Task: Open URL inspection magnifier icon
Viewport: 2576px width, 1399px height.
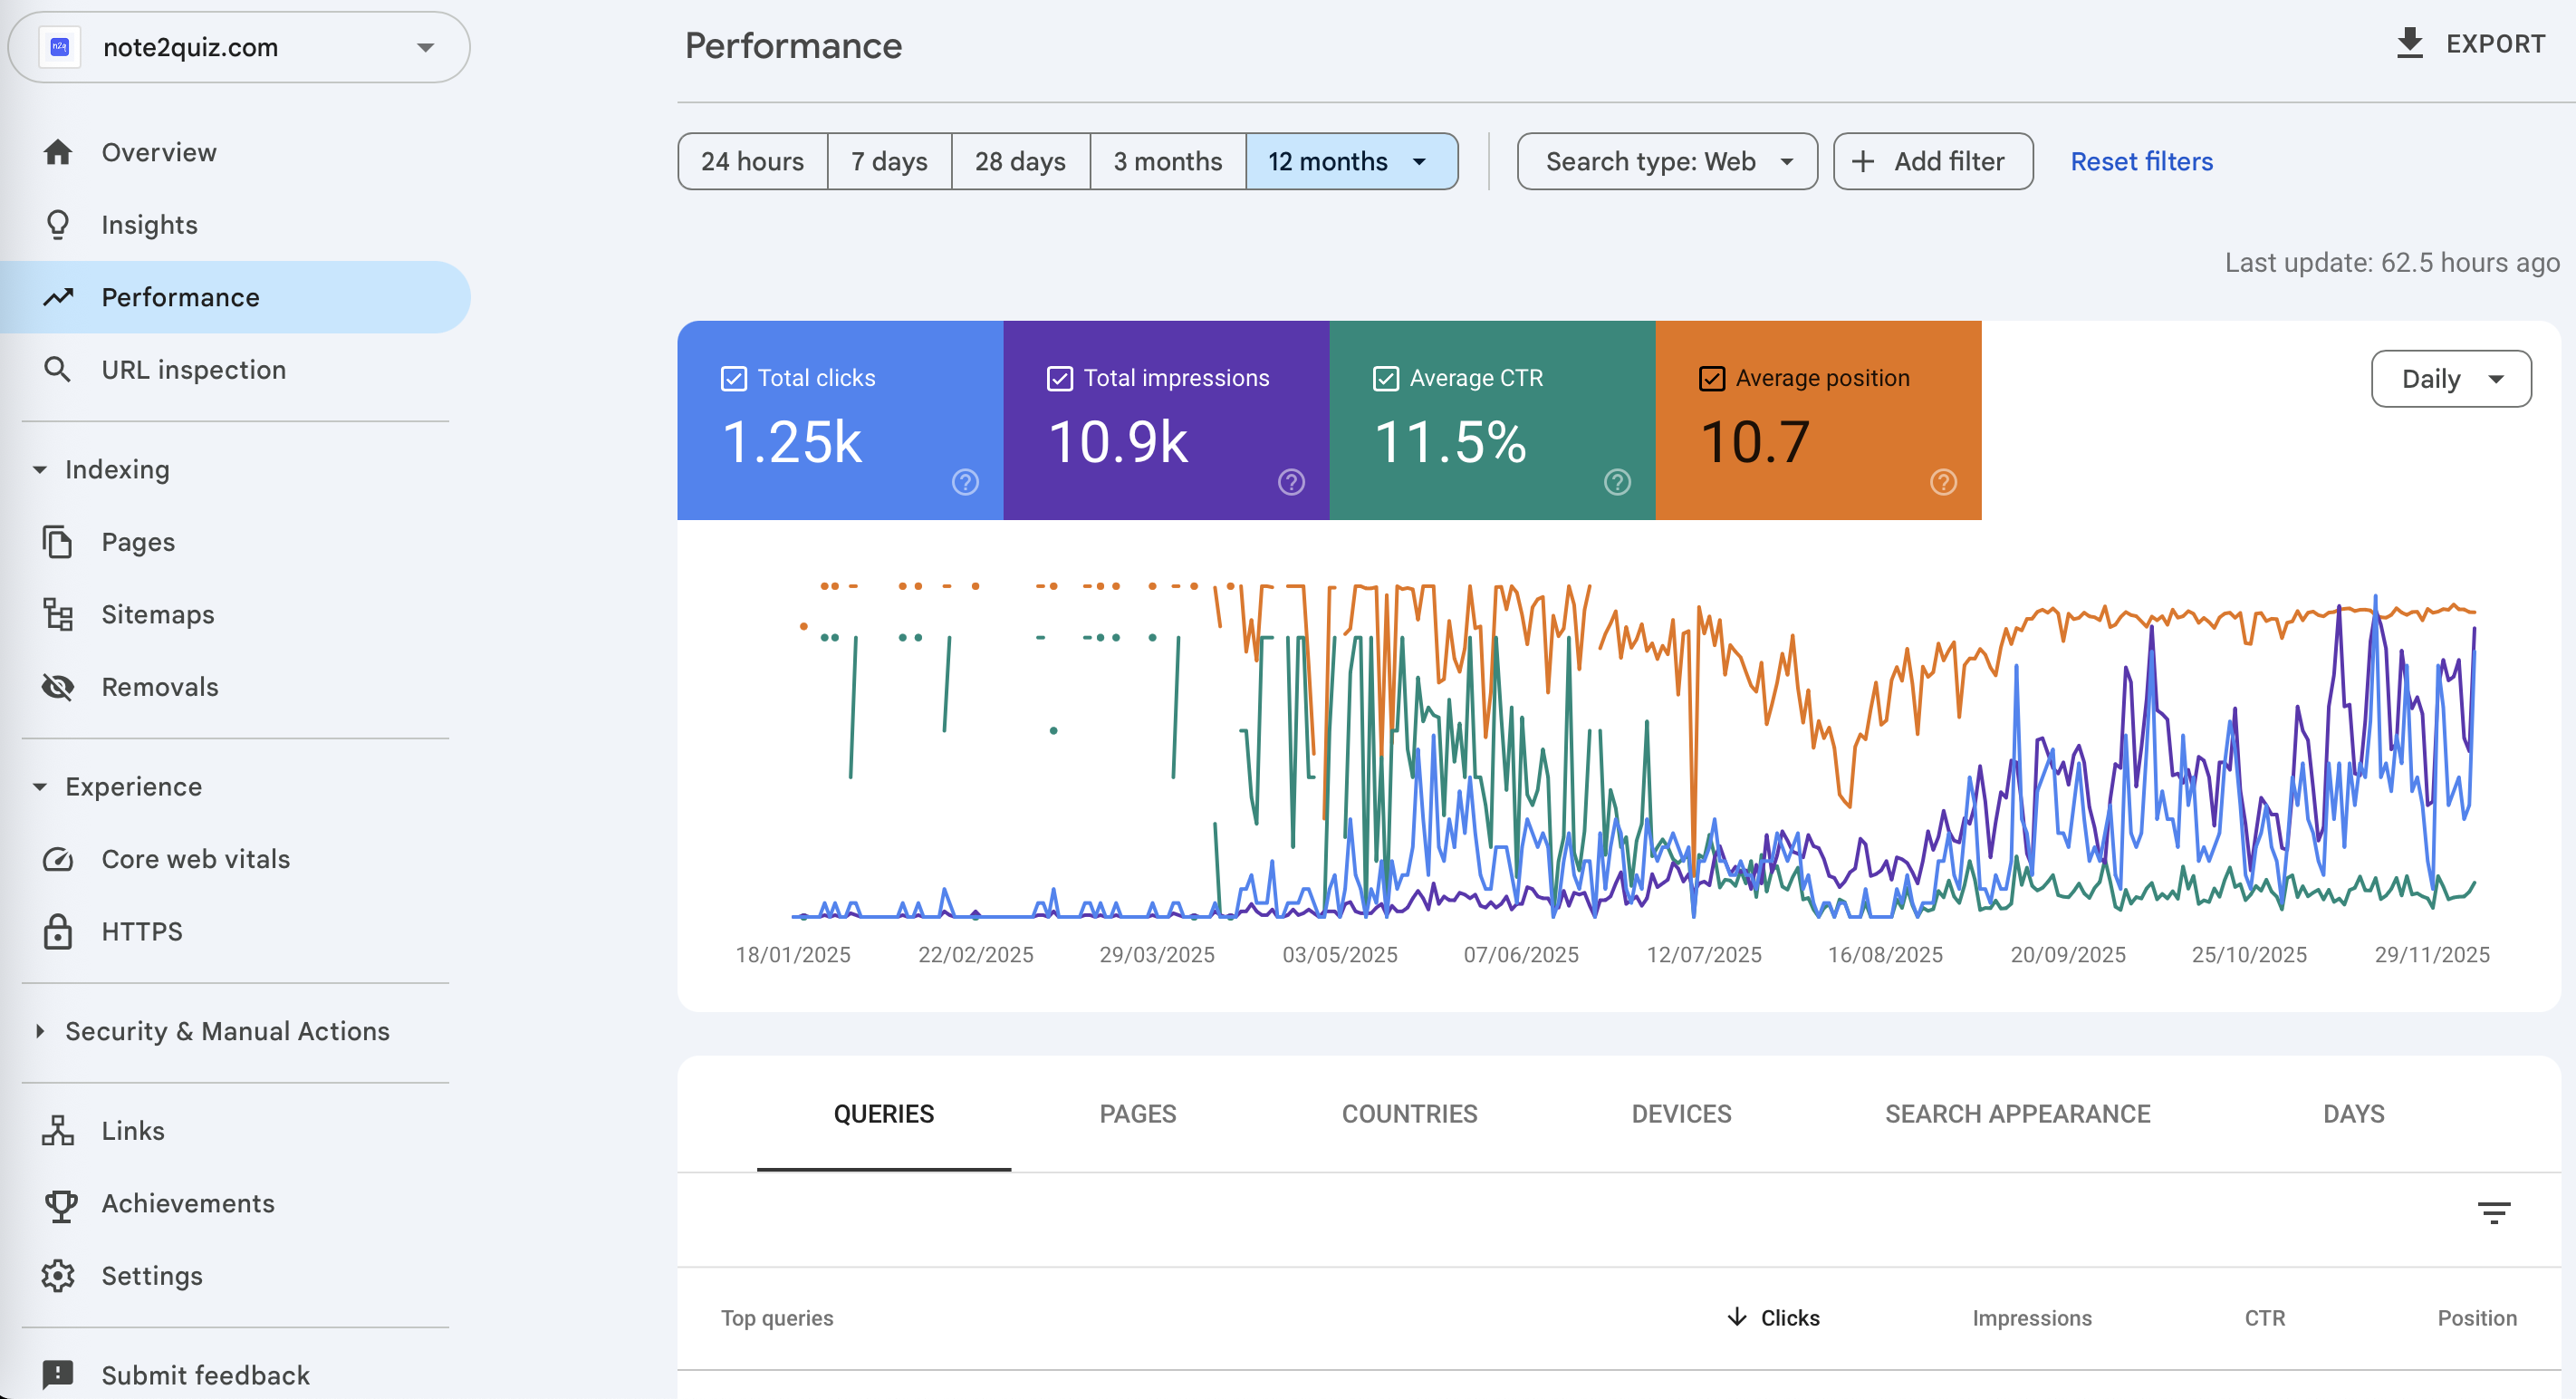Action: (58, 370)
